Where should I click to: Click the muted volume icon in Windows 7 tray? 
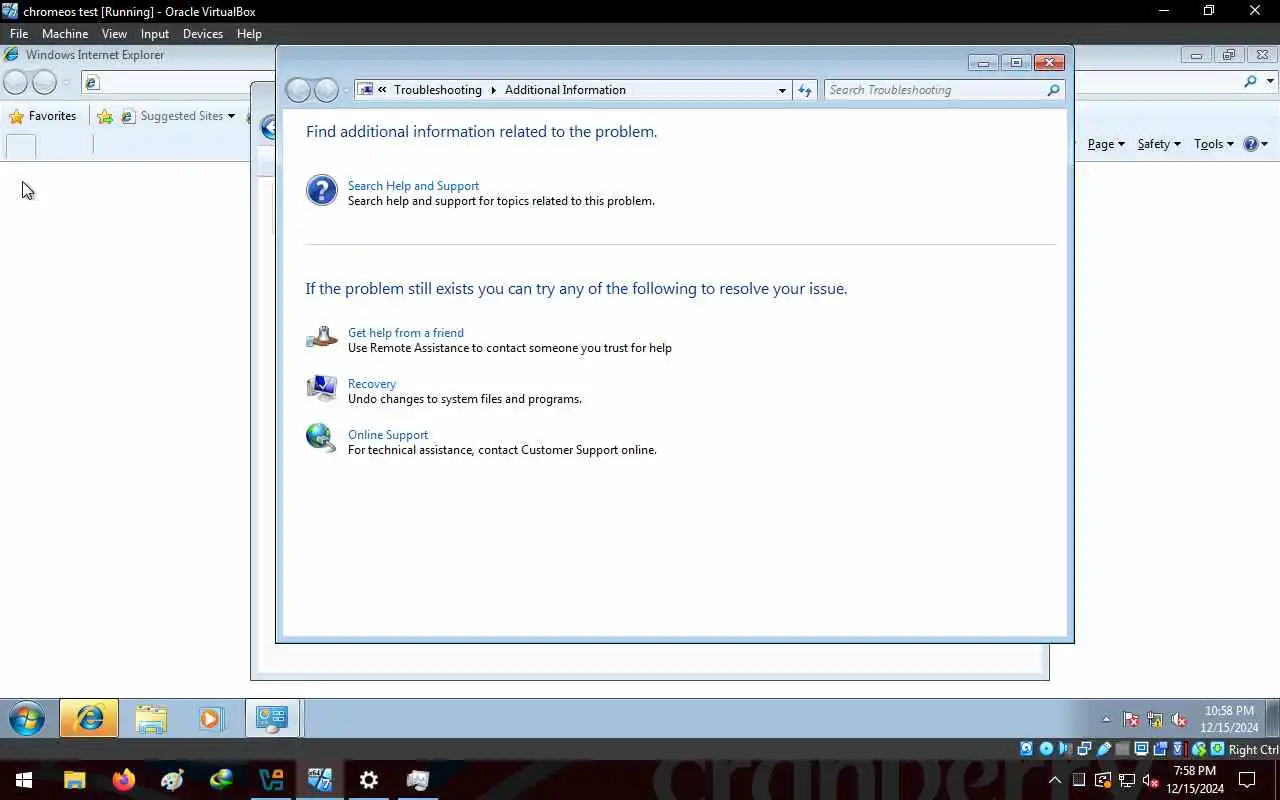(x=1179, y=719)
